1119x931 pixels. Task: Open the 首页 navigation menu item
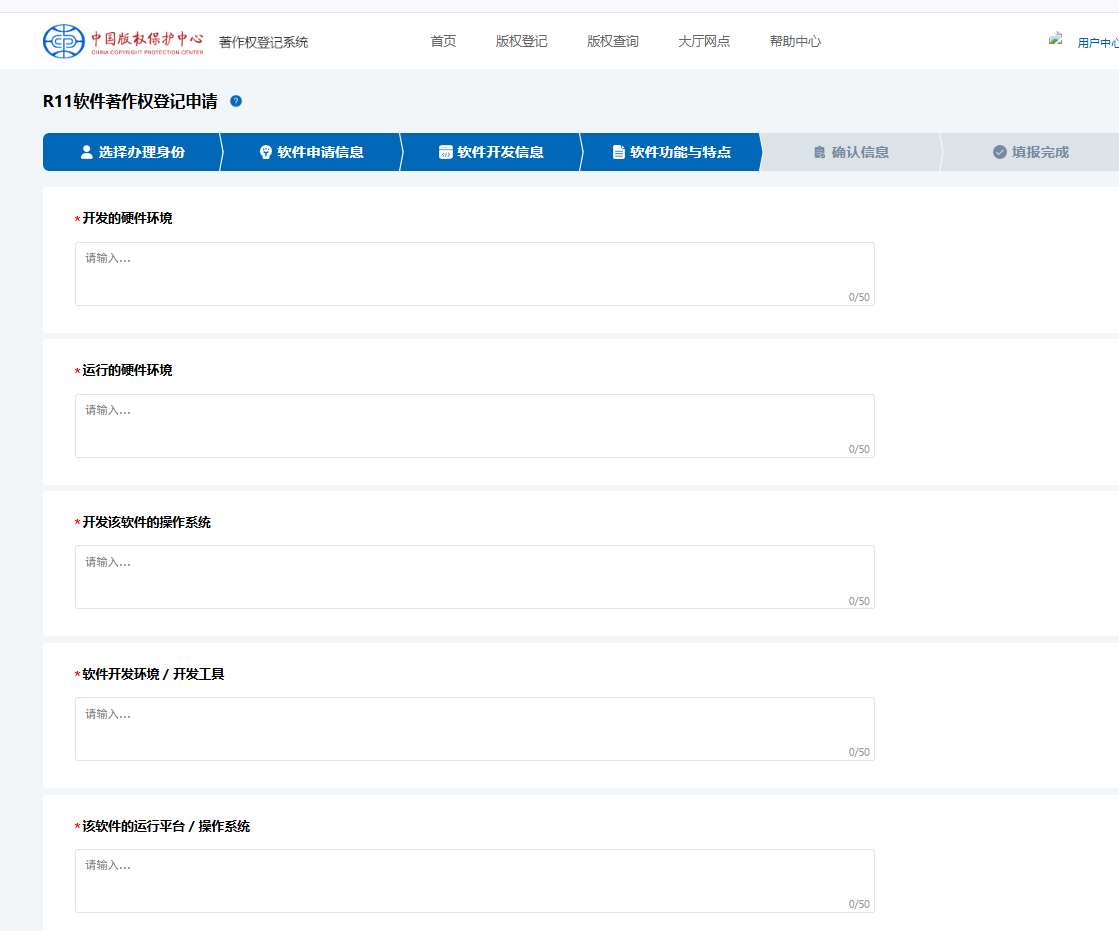443,41
